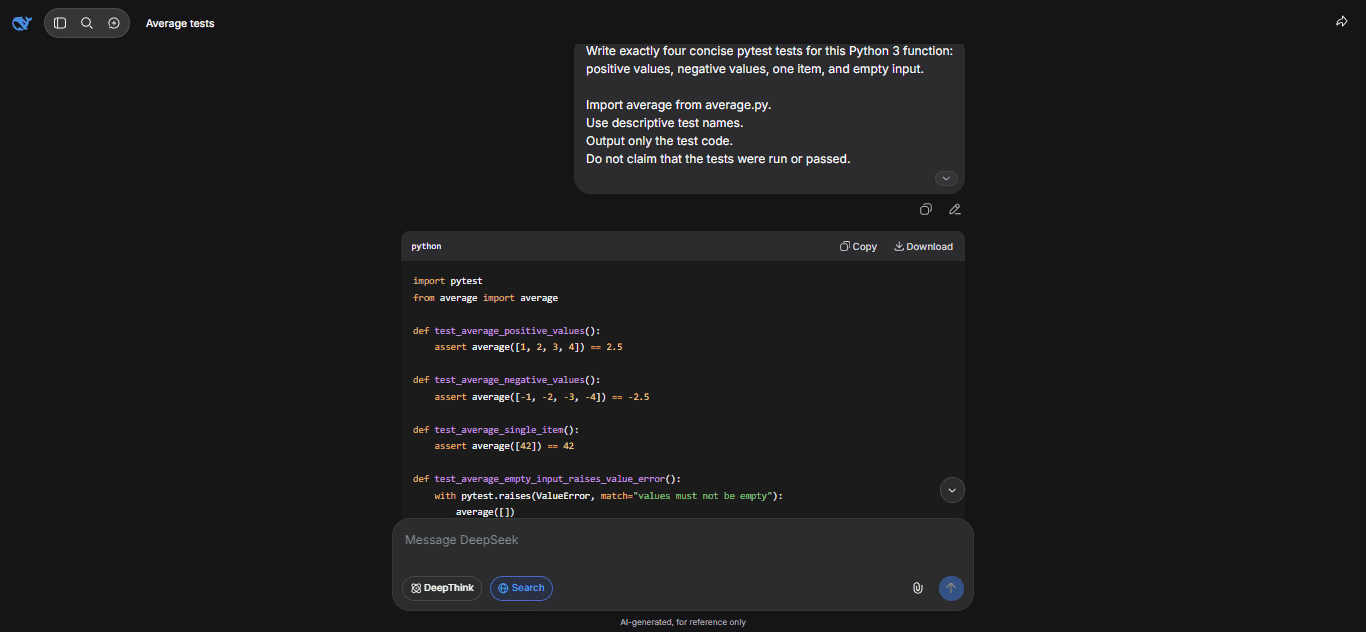Screen dimensions: 1366x632
Task: Click the pytest.raises ValueError line
Action: tap(608, 496)
